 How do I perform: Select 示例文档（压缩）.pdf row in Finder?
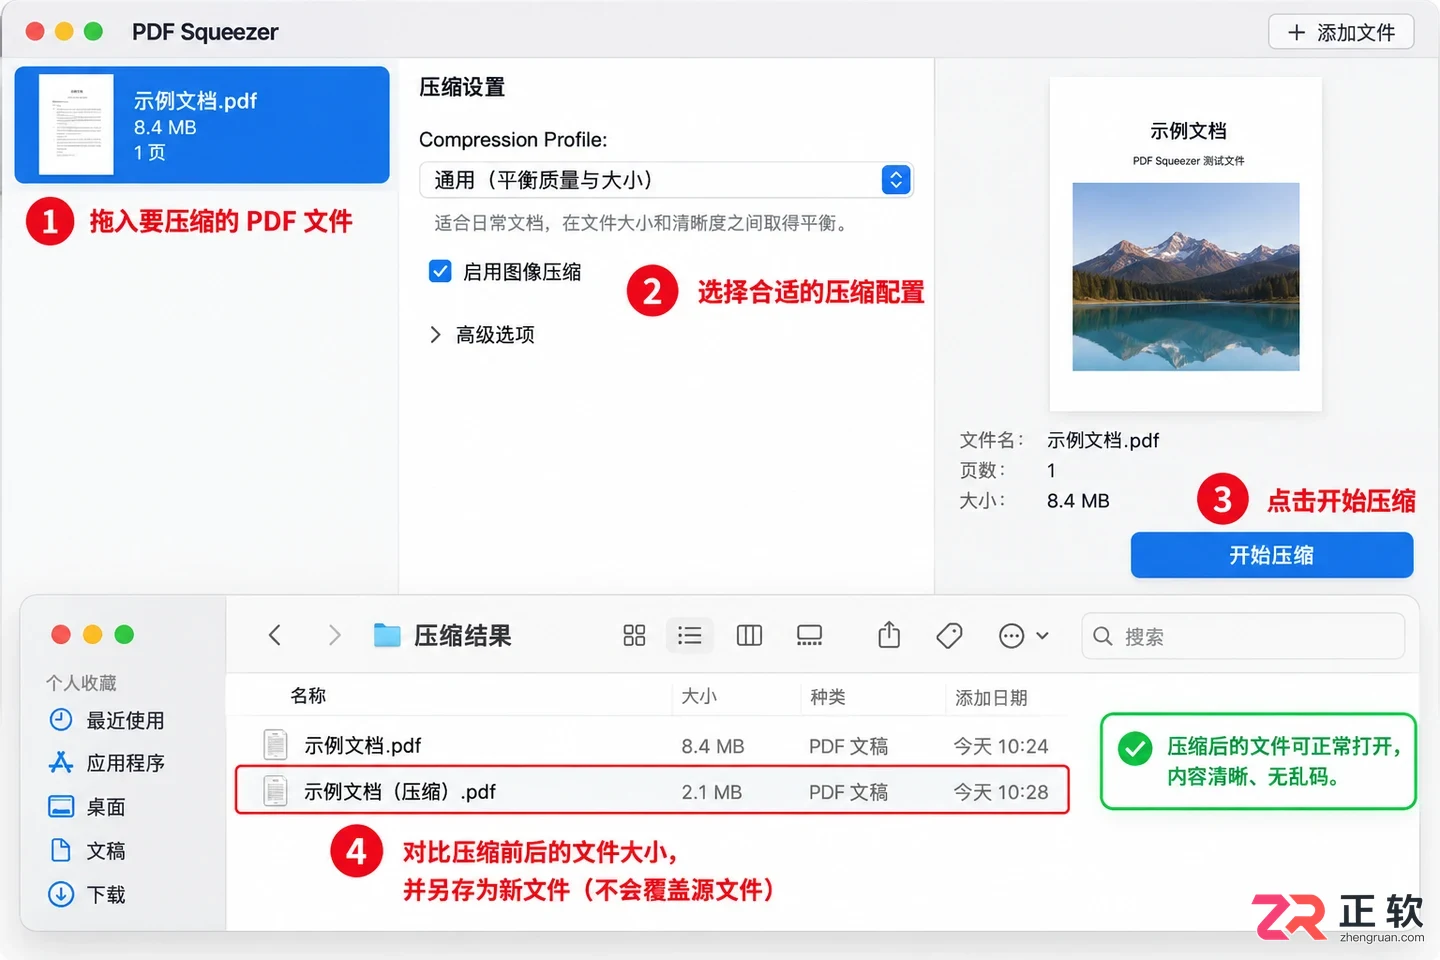coord(652,791)
